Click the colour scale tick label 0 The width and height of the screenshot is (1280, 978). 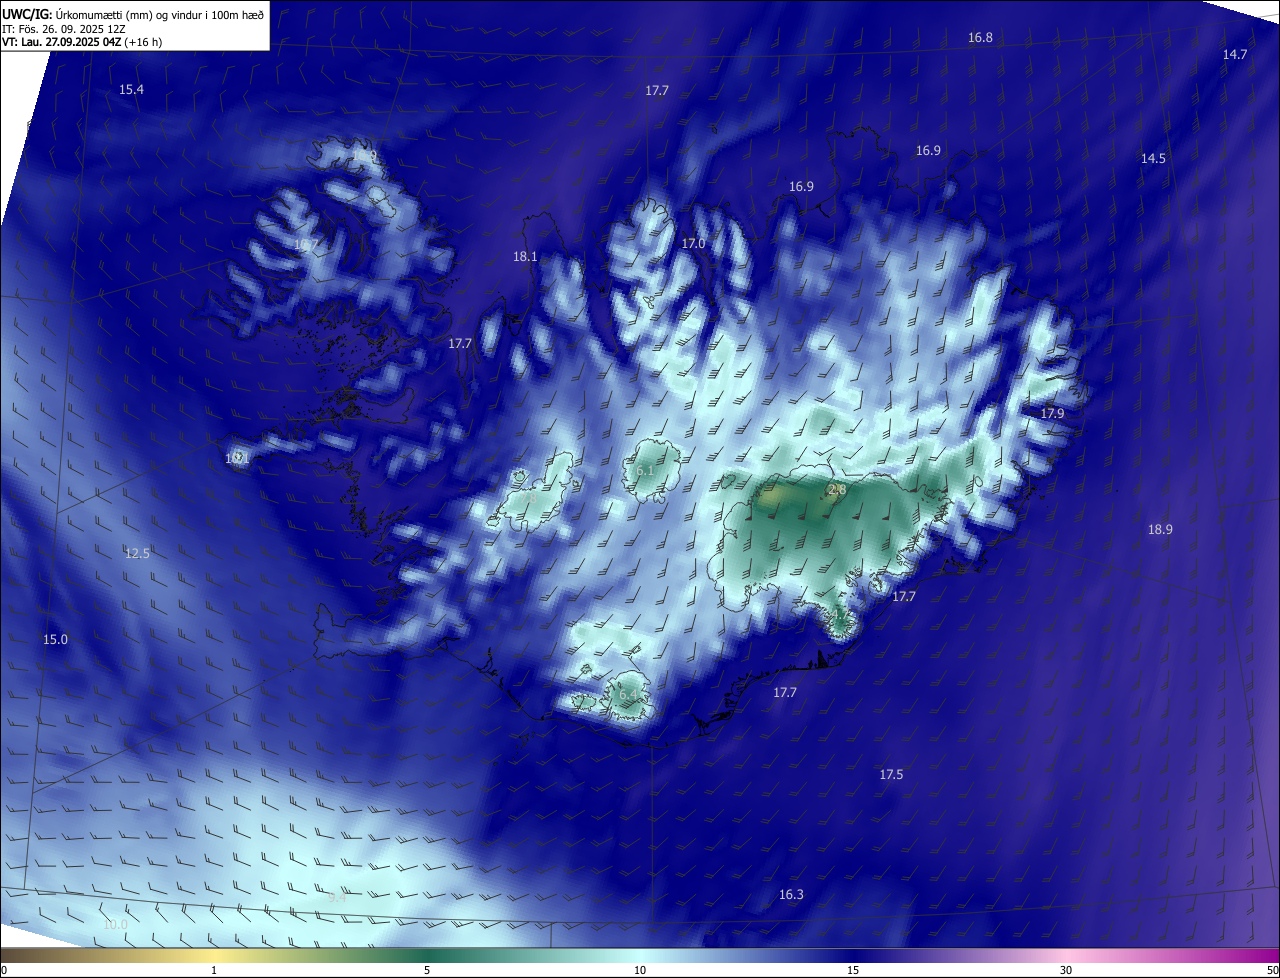coord(4,970)
